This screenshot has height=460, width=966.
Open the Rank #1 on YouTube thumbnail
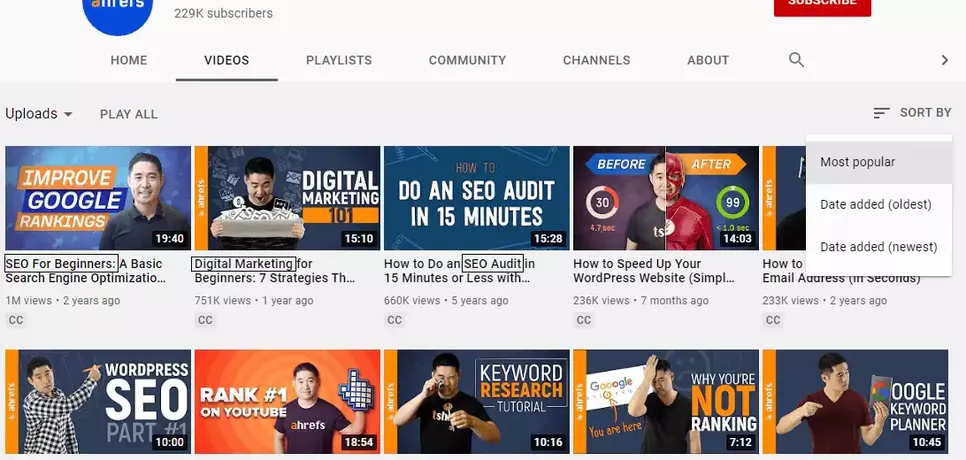tap(287, 401)
